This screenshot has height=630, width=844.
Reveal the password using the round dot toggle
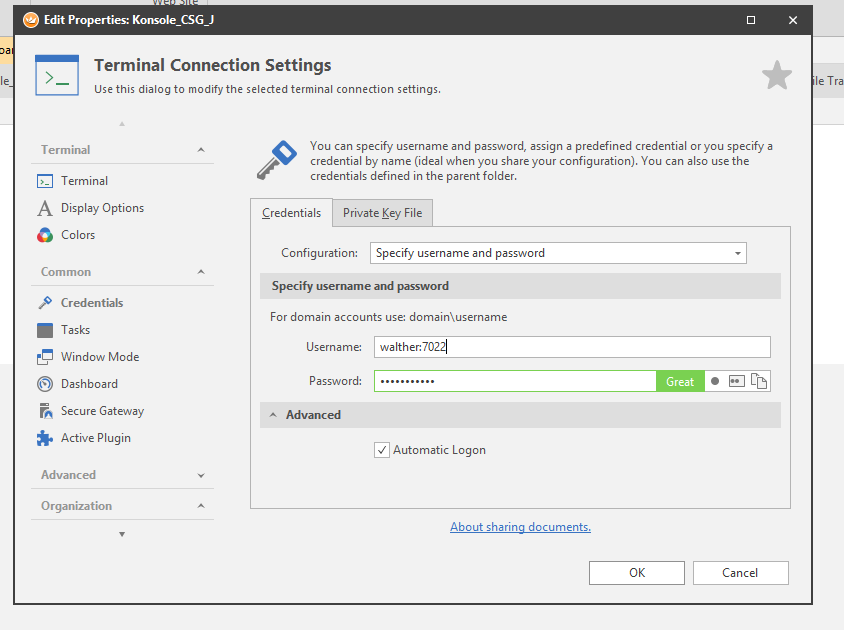pyautogui.click(x=715, y=381)
